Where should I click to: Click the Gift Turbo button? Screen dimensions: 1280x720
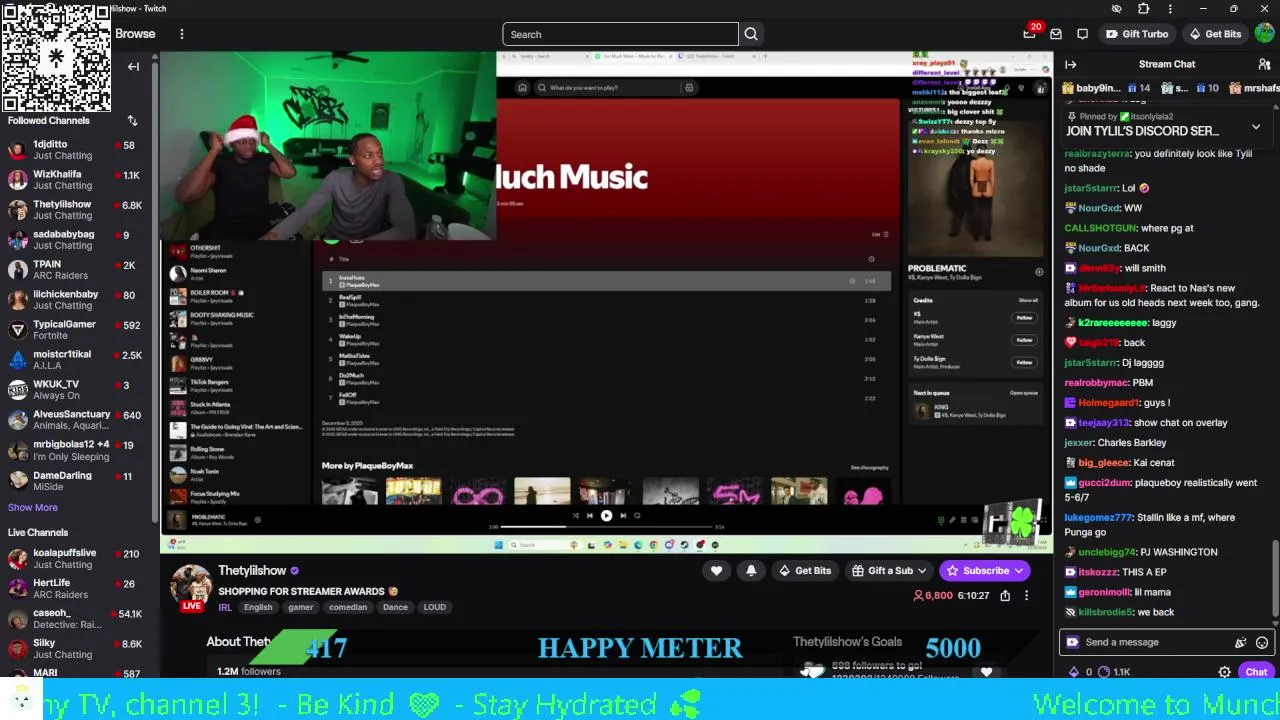point(1137,34)
